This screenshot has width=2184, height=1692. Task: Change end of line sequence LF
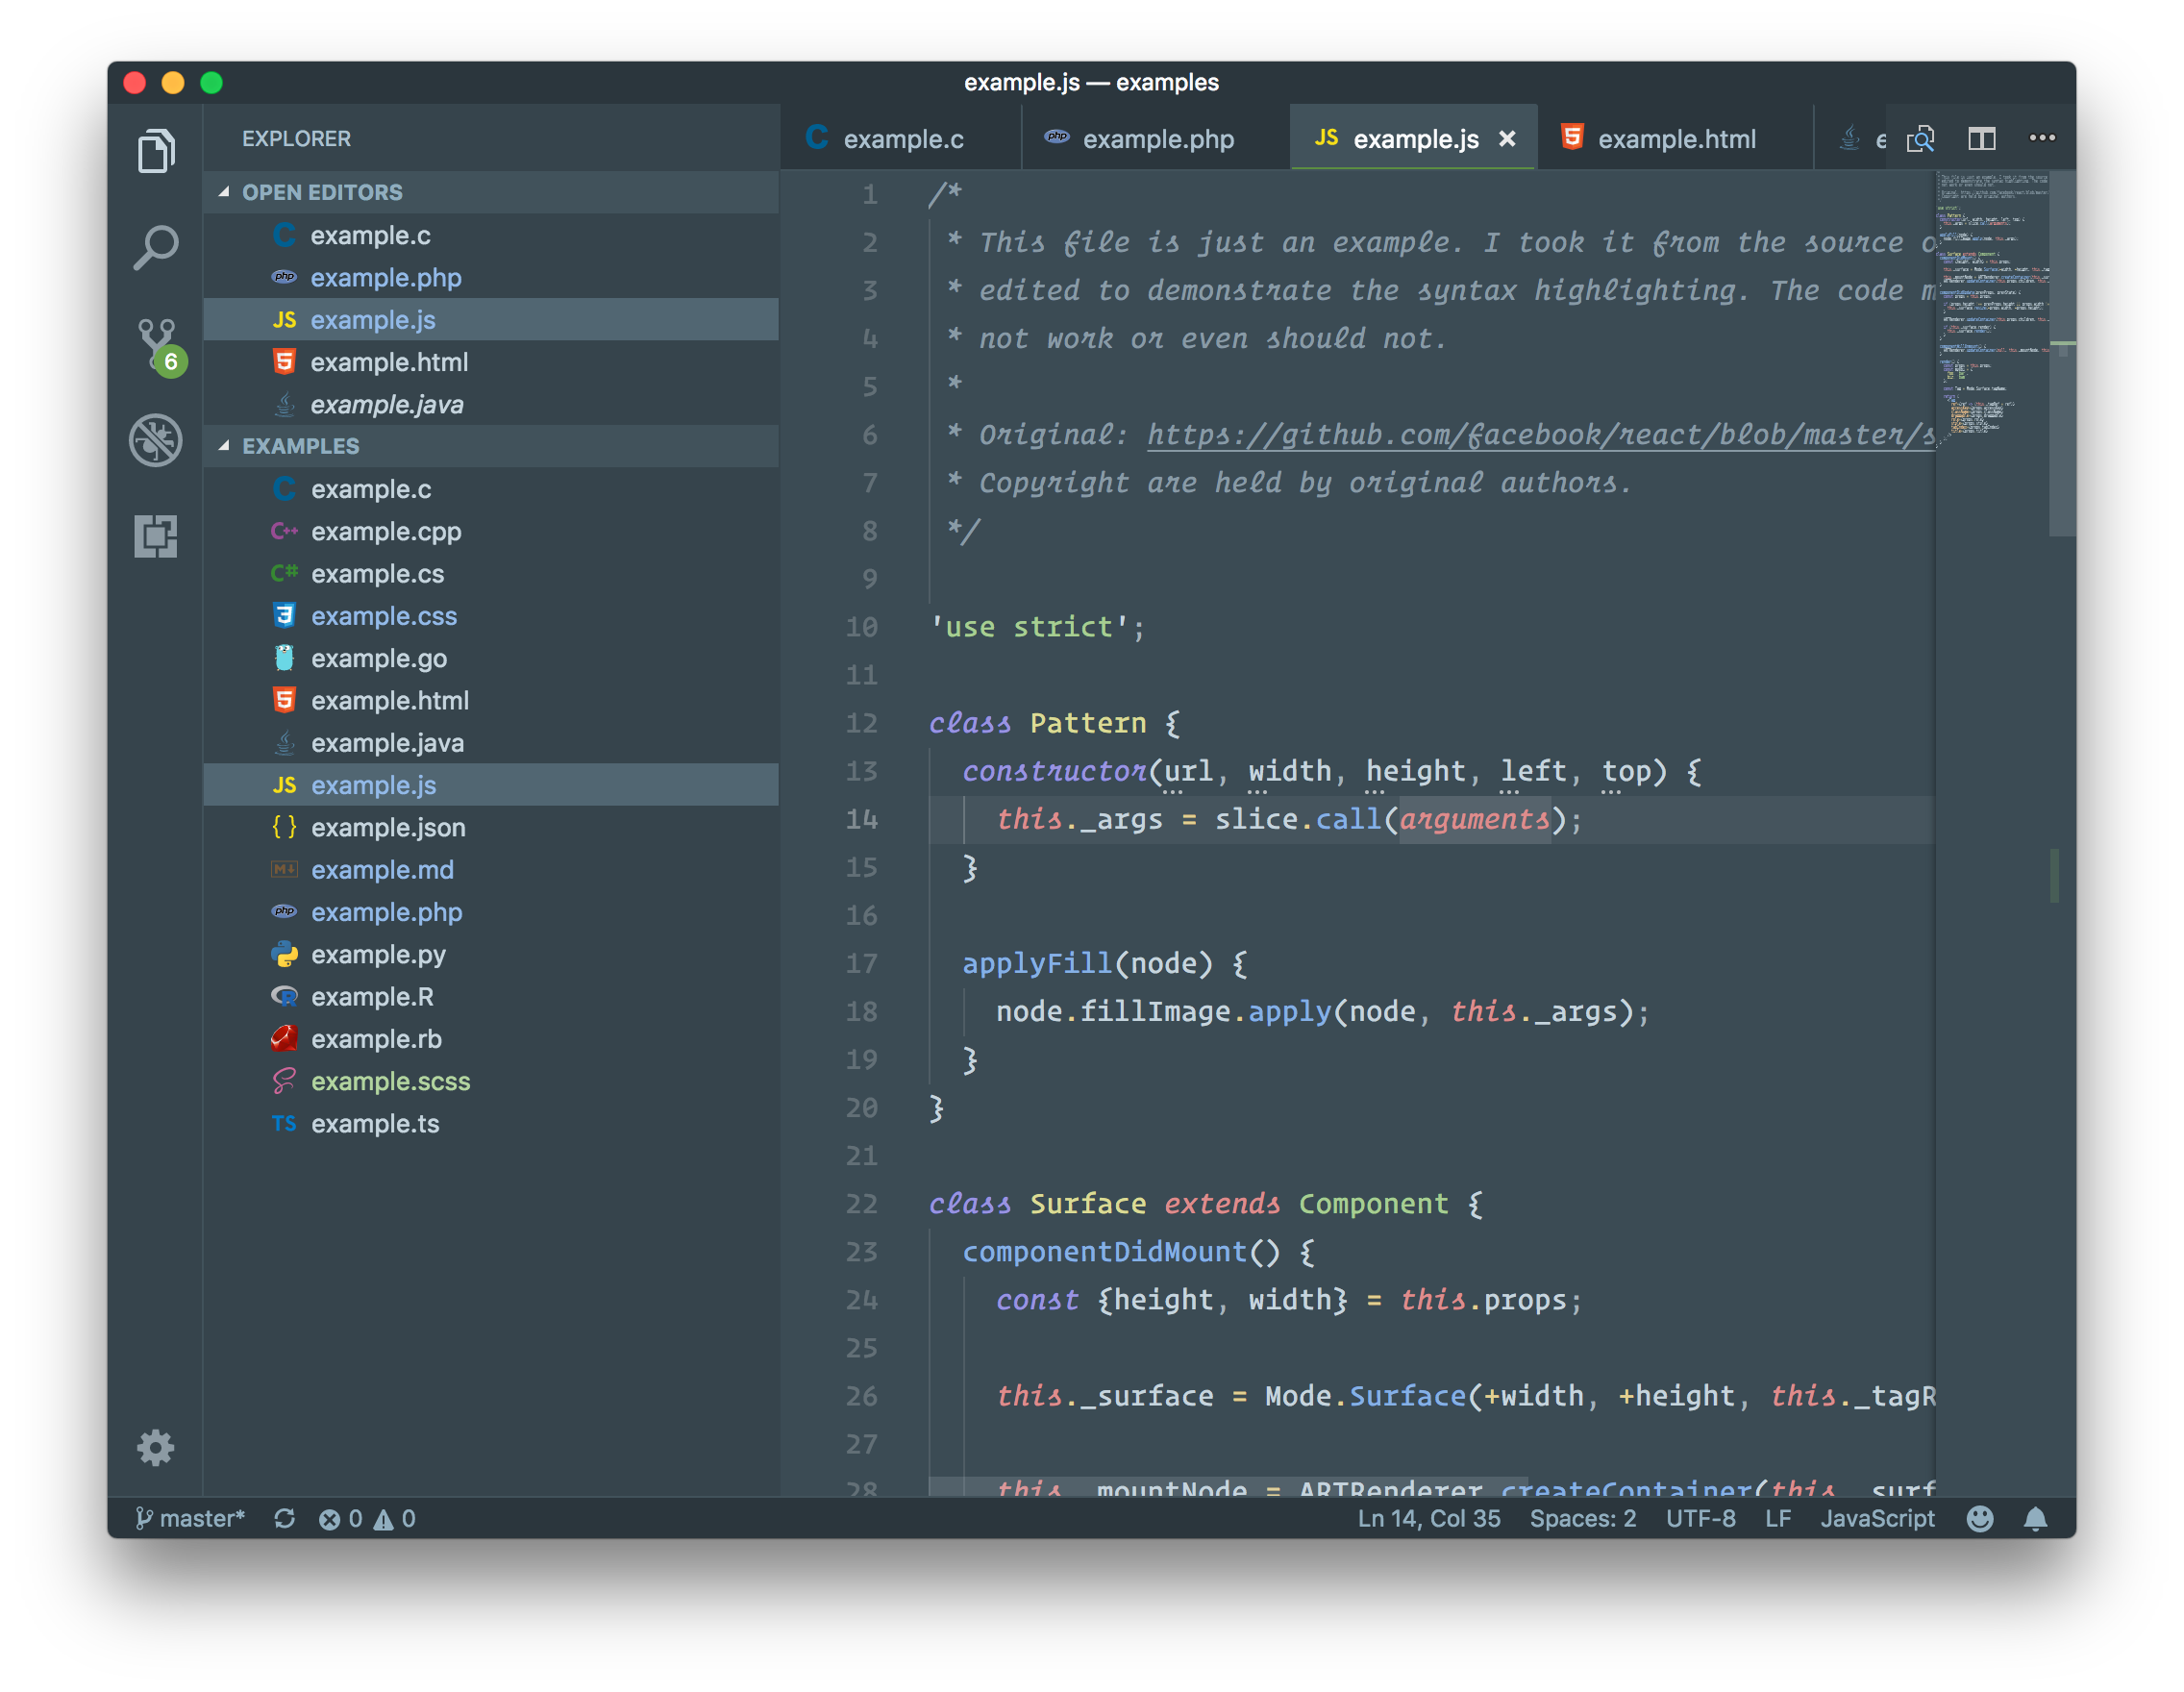[1777, 1518]
